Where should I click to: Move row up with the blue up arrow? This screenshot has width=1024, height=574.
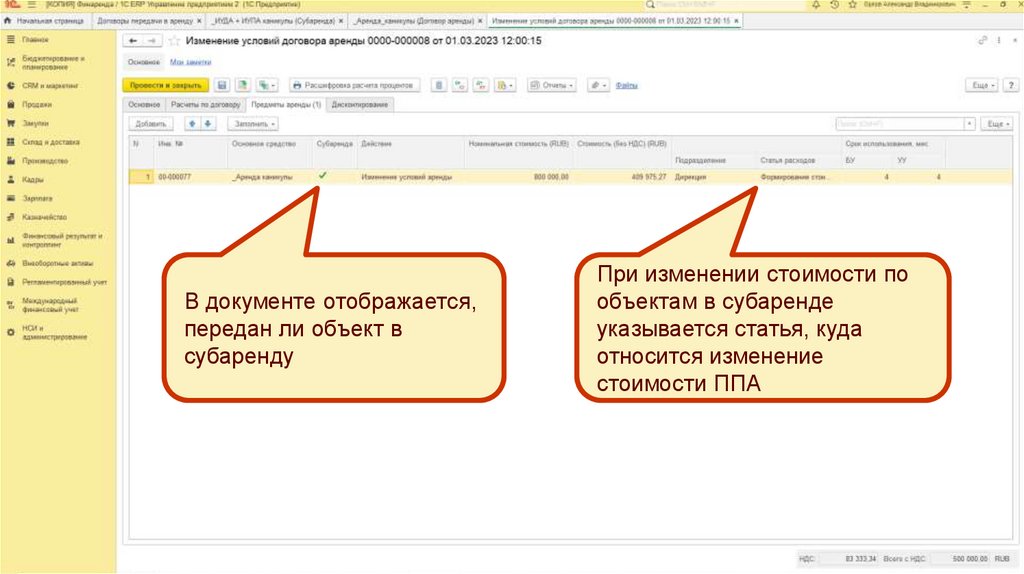(192, 124)
